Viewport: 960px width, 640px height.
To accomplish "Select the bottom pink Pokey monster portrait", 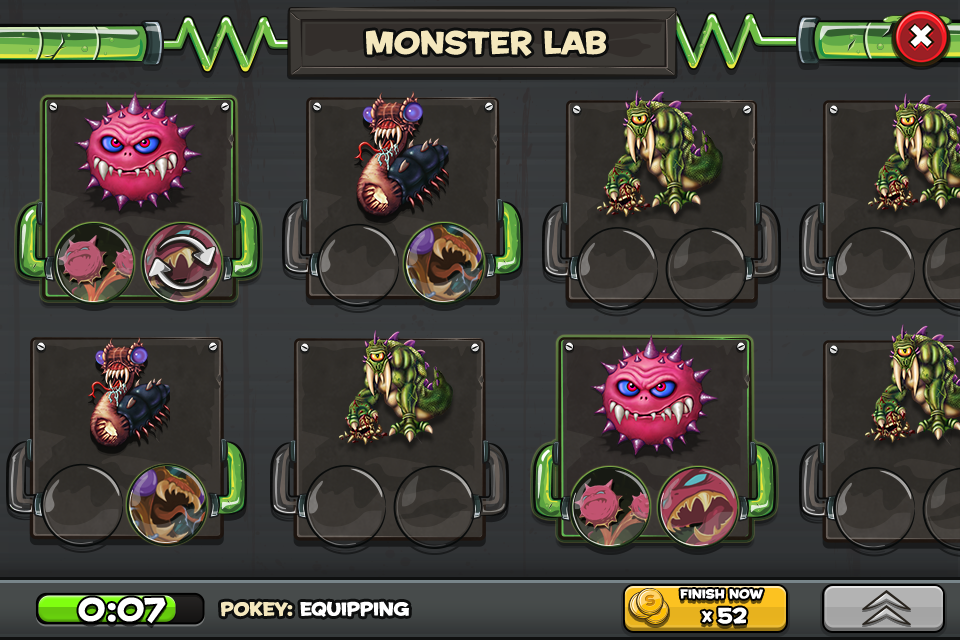I will tap(653, 396).
